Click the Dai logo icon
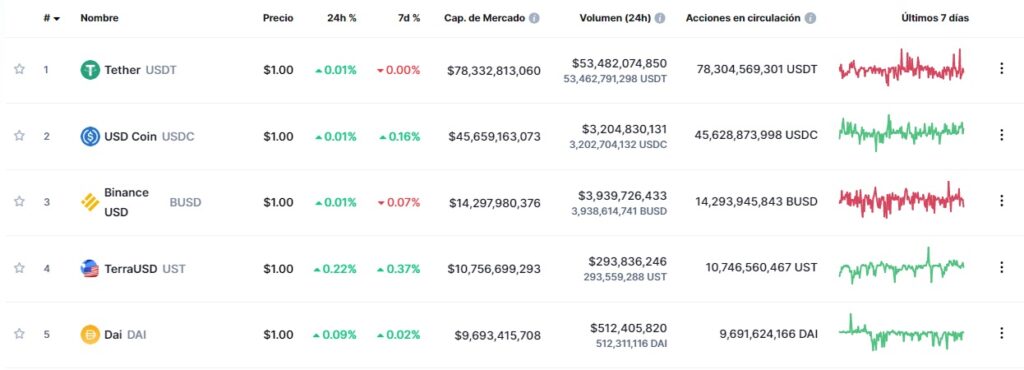Screen dimensions: 1024x370 [90, 335]
